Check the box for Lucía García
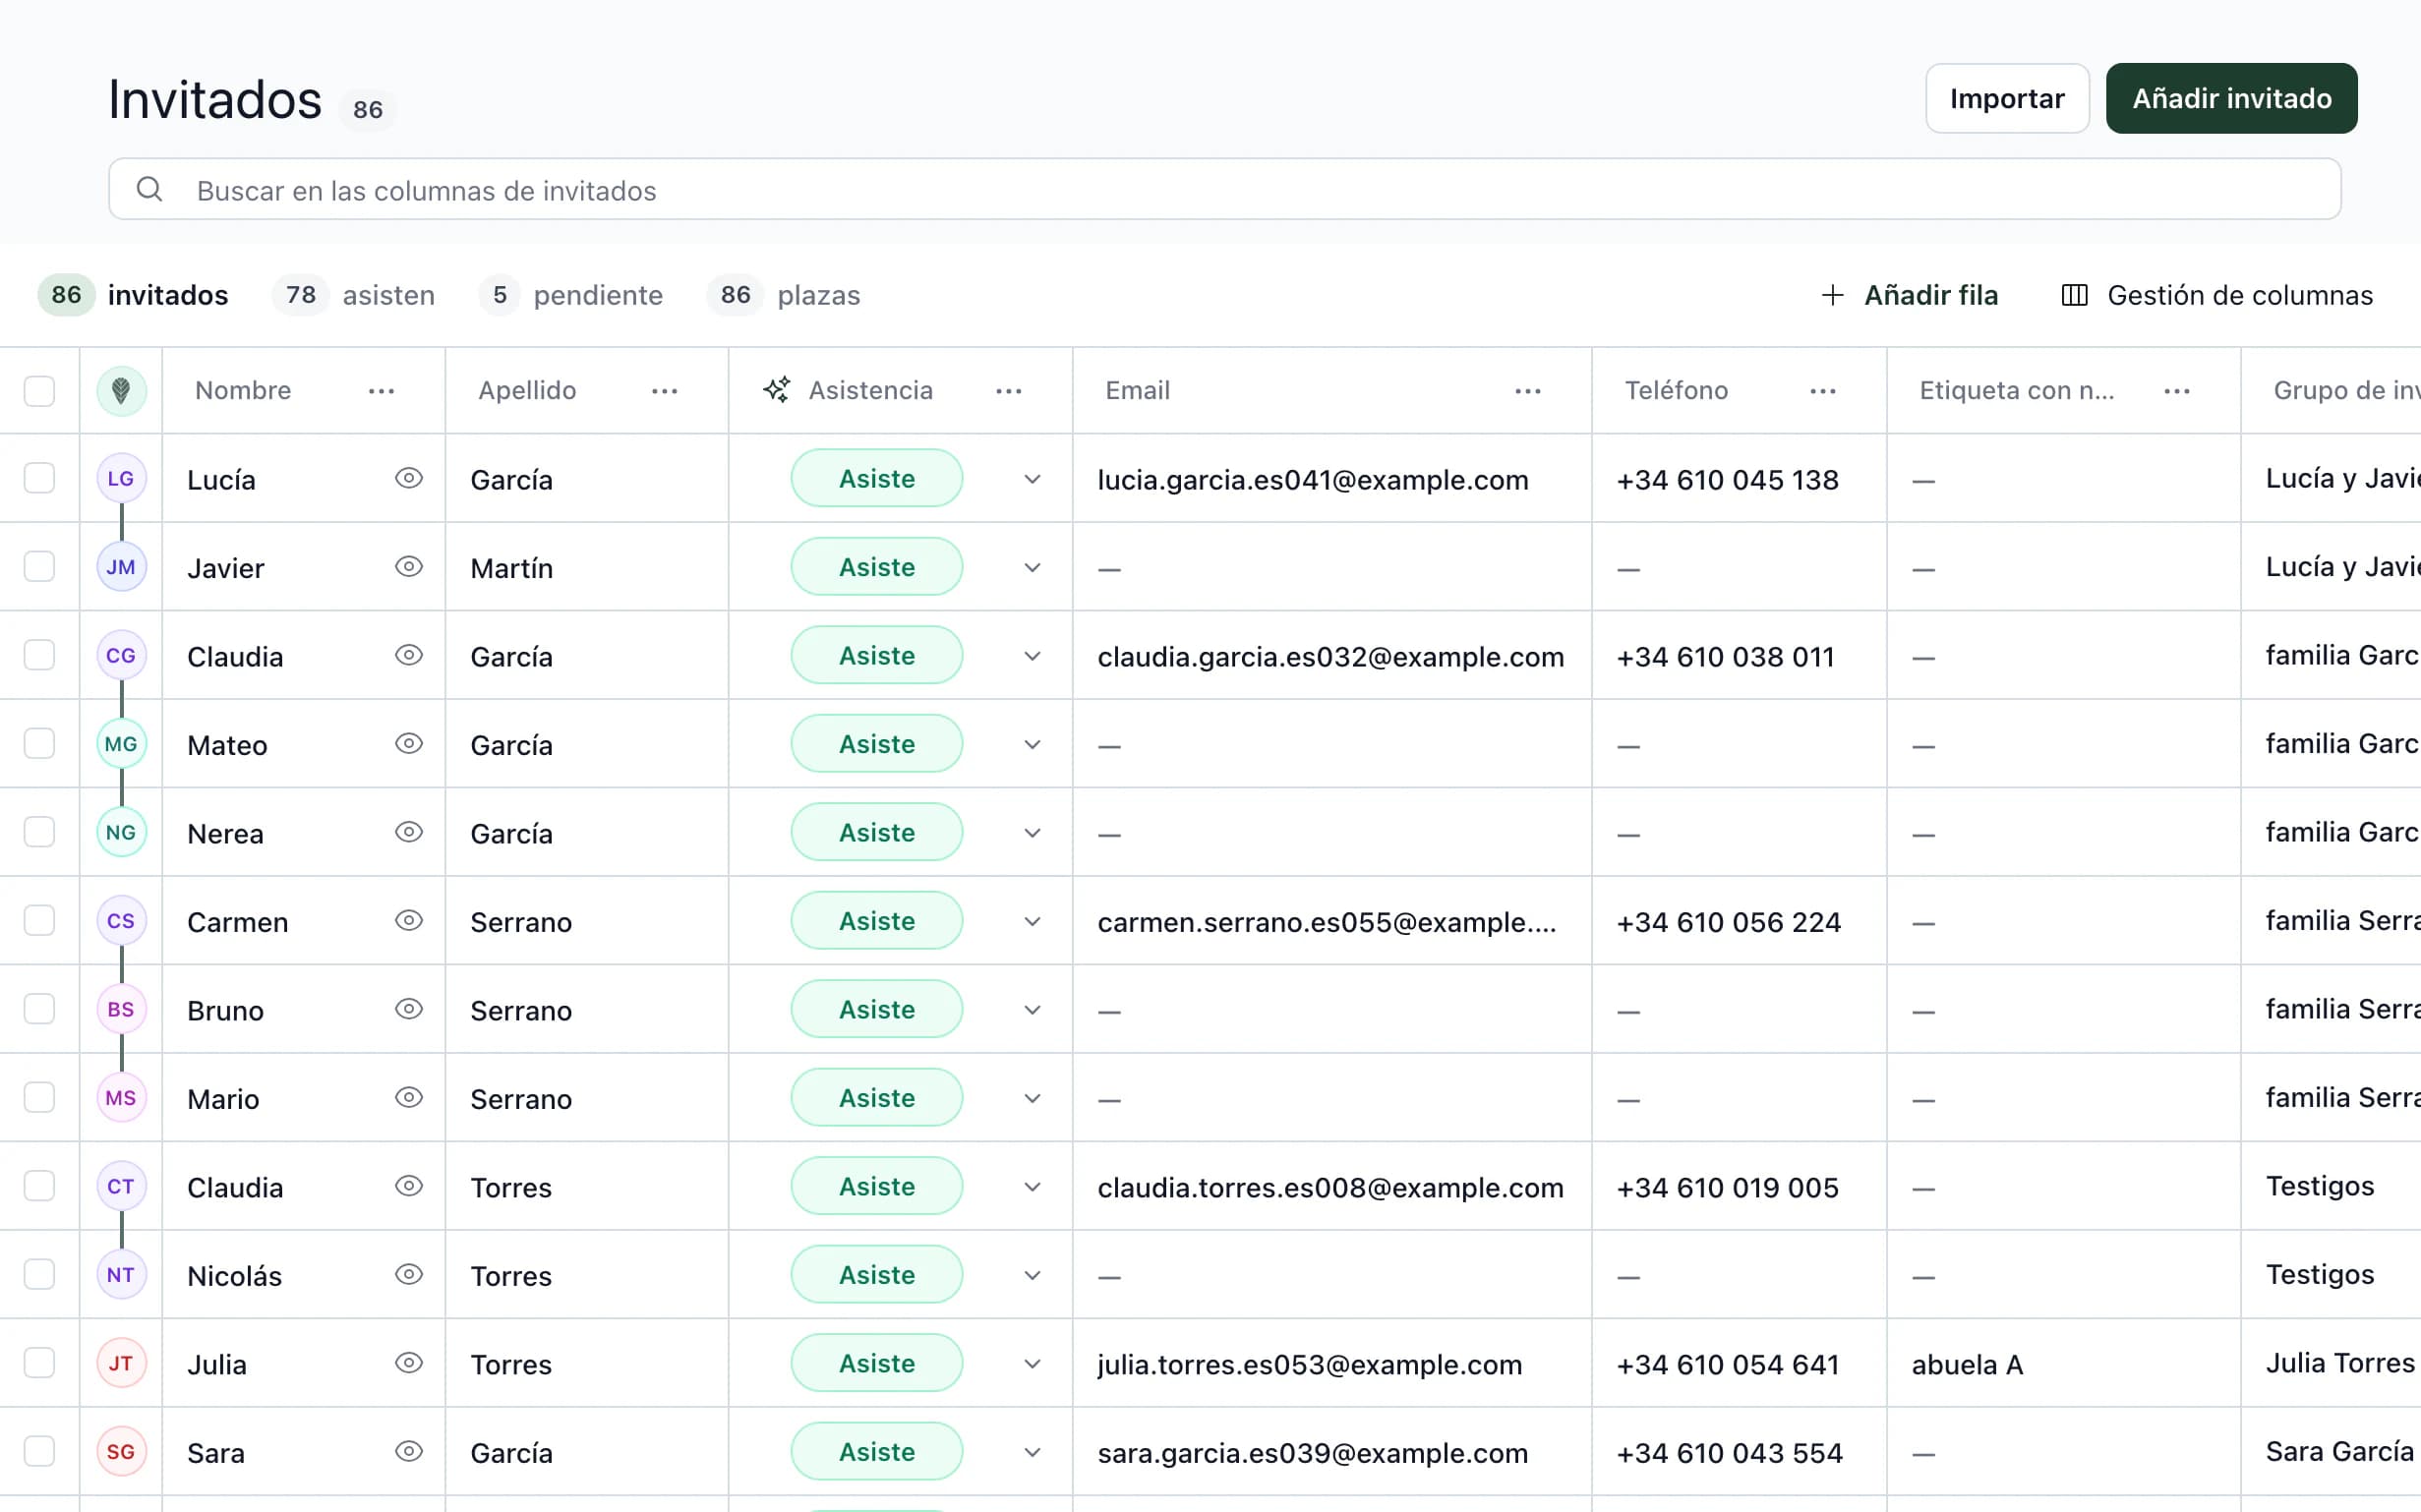2421x1512 pixels. pyautogui.click(x=39, y=478)
